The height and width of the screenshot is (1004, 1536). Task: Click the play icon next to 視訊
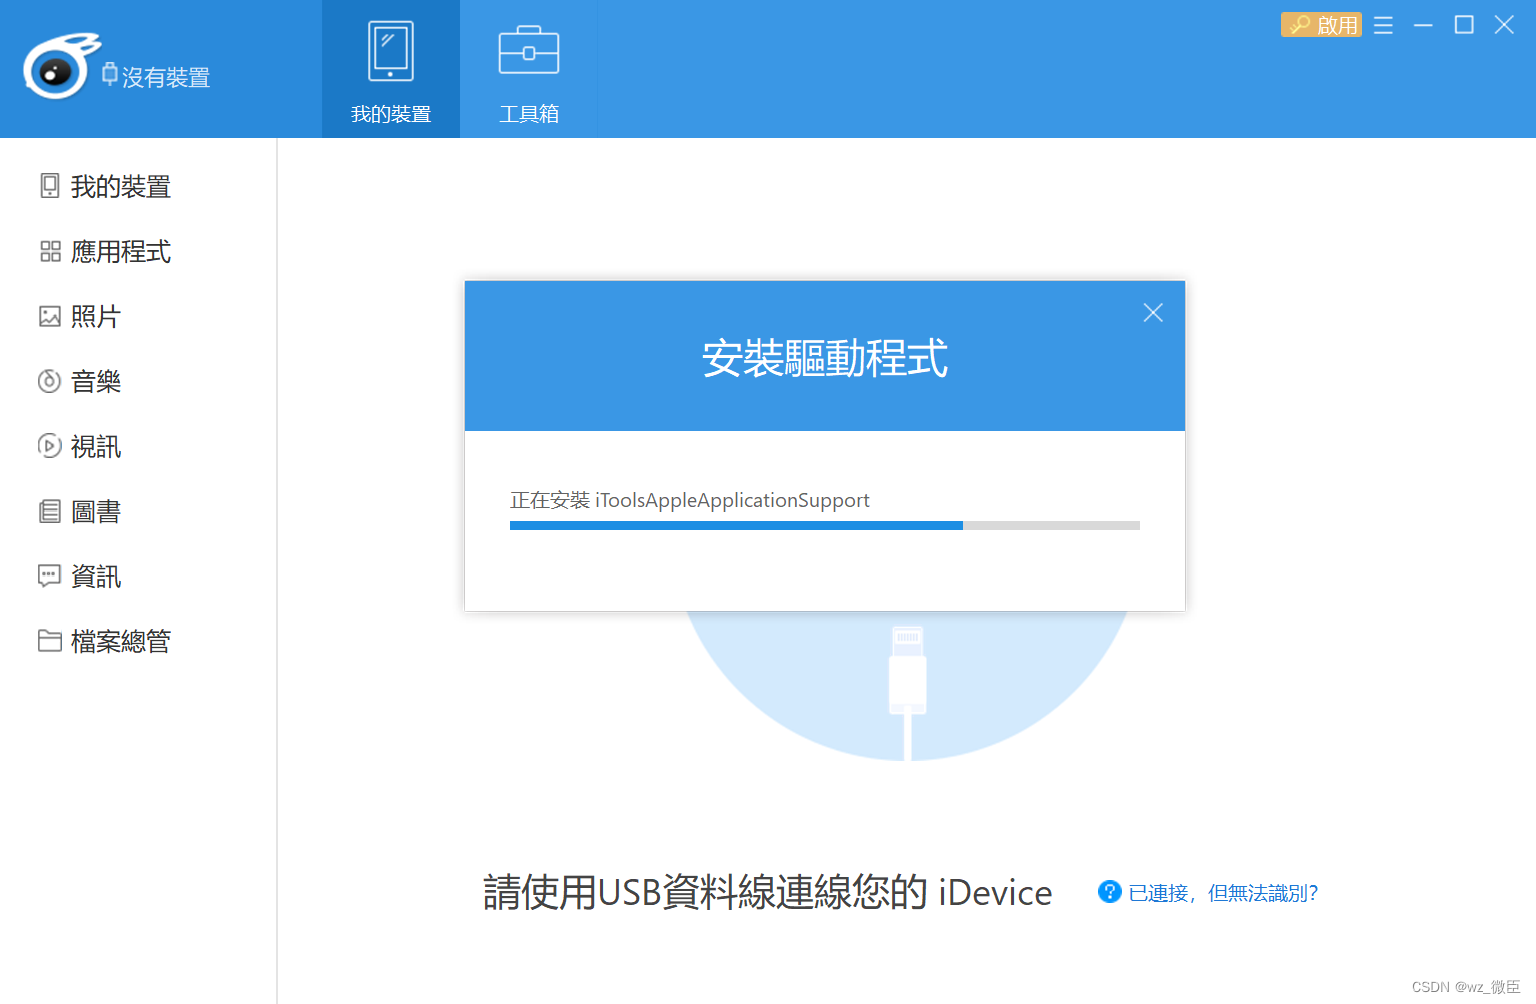point(50,446)
